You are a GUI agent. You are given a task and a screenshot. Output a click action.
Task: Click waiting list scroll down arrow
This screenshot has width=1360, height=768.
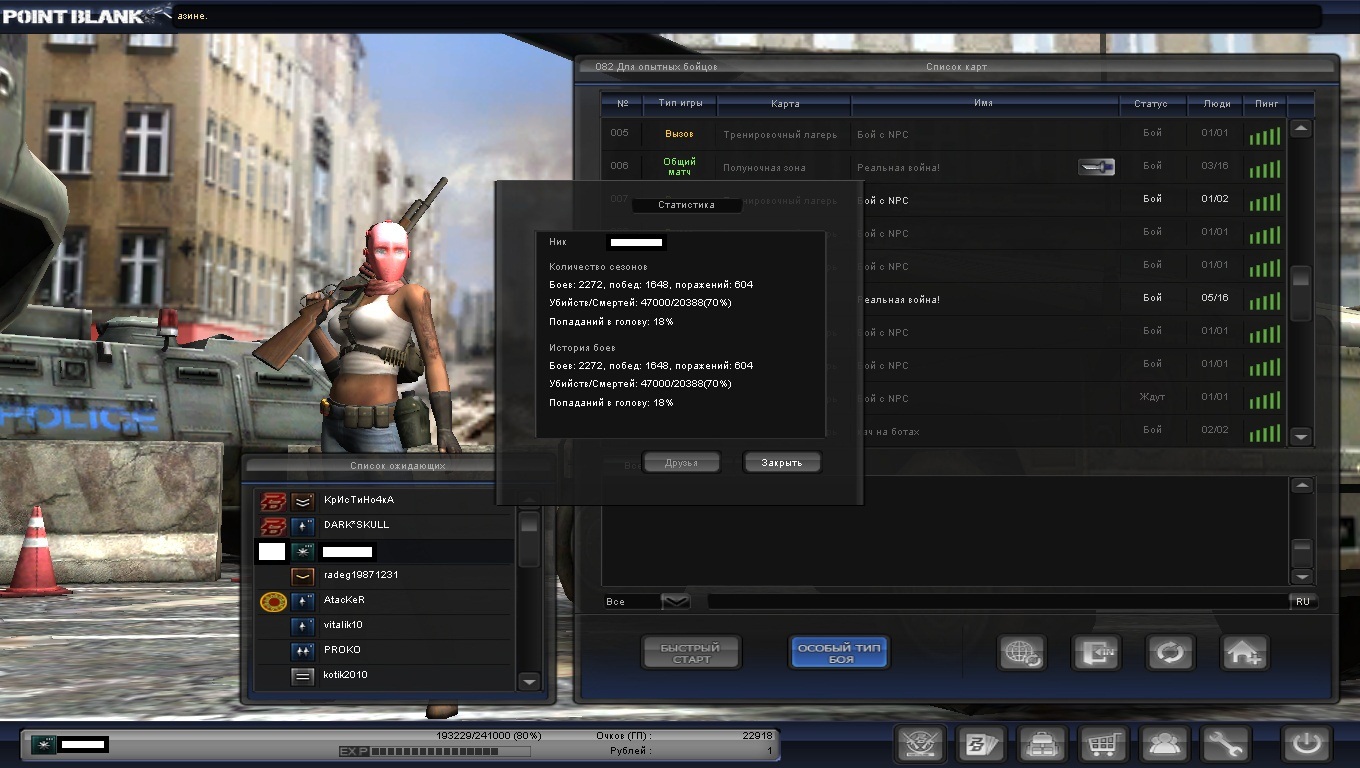coord(529,681)
